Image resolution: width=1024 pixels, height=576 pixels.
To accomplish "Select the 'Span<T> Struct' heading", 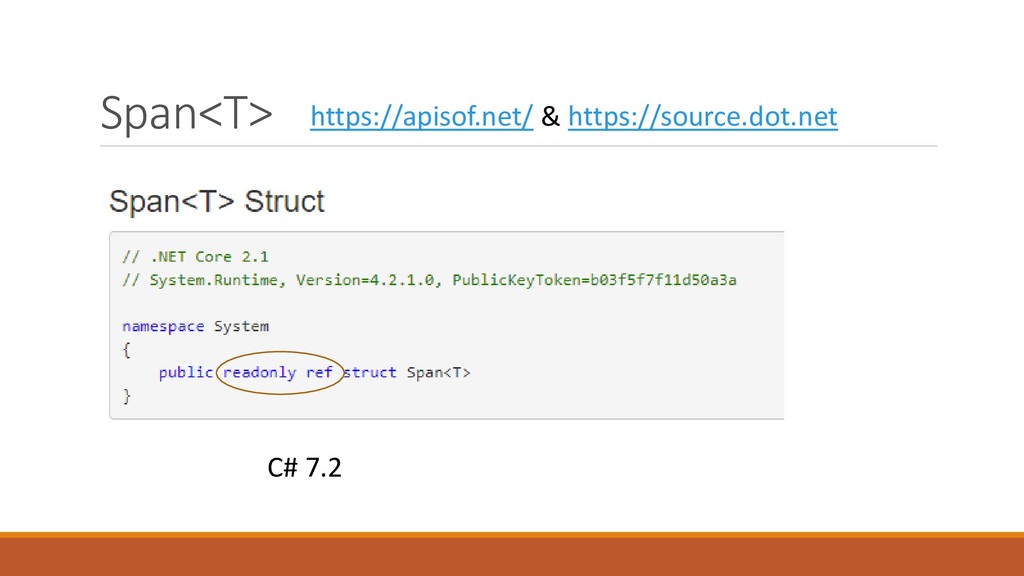I will (x=217, y=201).
